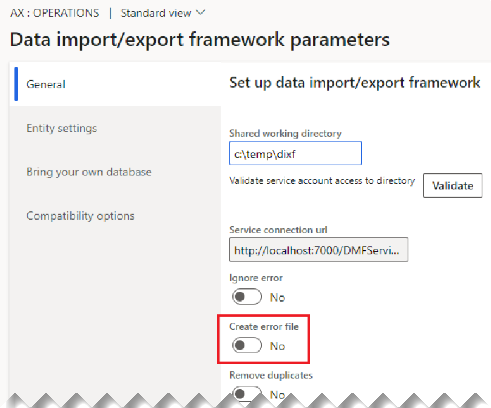
Task: Click the Service connection url field
Action: click(319, 250)
